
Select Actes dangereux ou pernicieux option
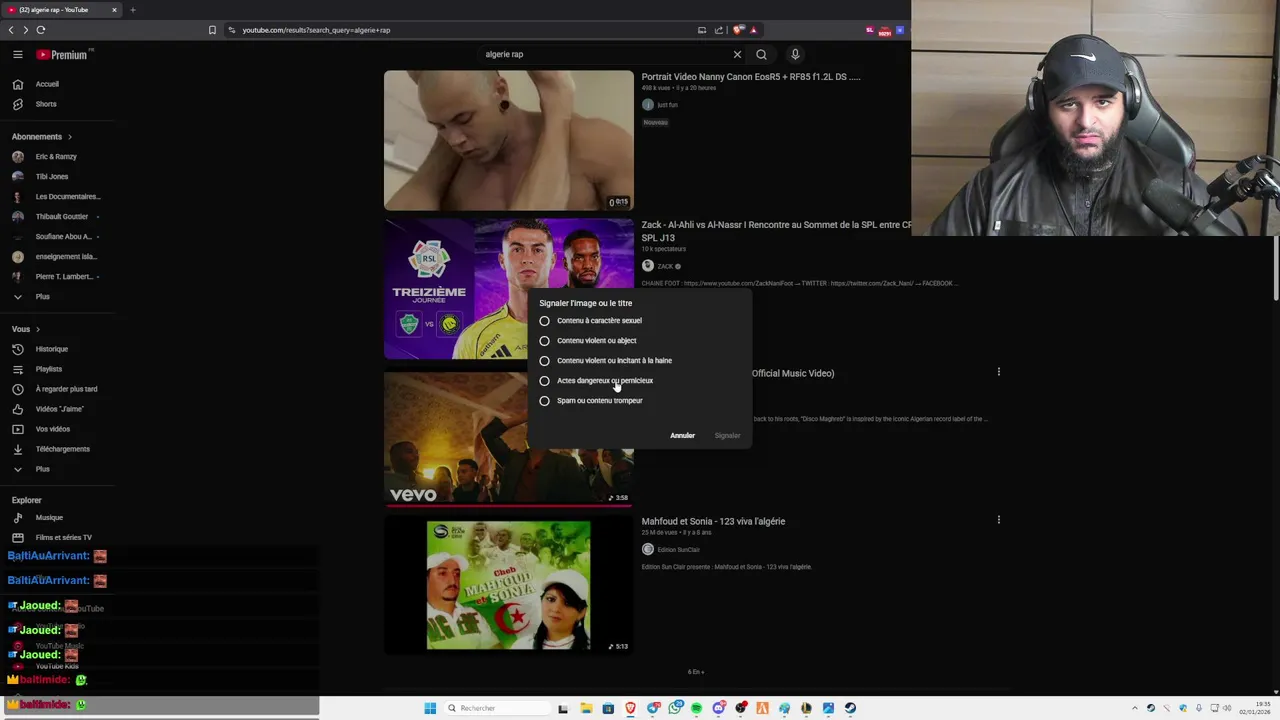pyautogui.click(x=596, y=381)
